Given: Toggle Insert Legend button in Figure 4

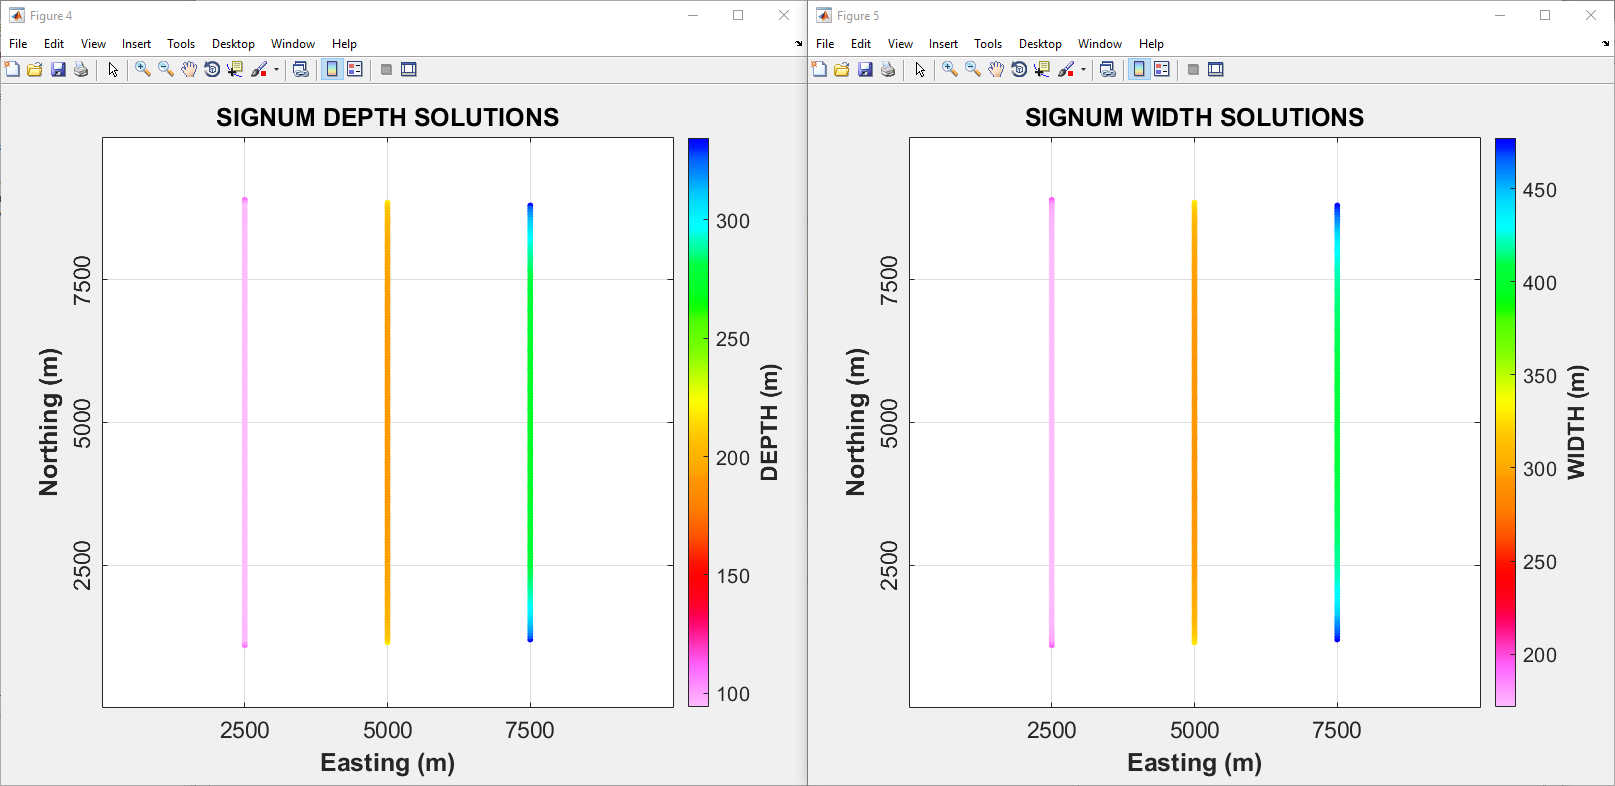Looking at the screenshot, I should (355, 69).
